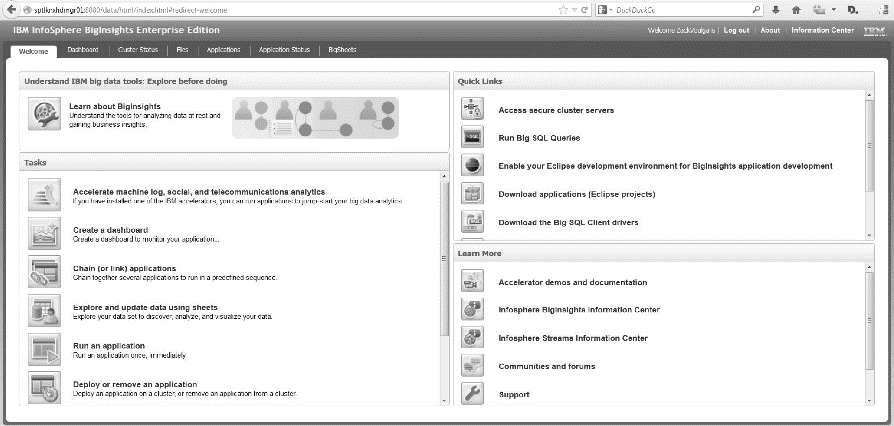Click the DuckDuckGo search field
Viewport: 894px width, 426px height.
point(682,10)
